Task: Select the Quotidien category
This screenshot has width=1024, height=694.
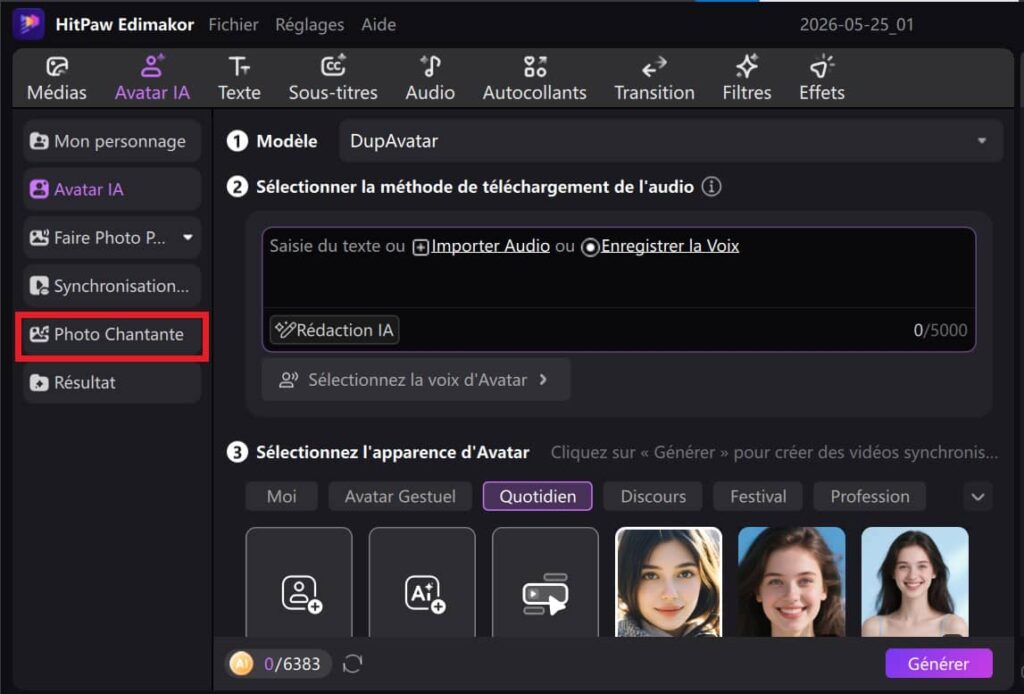Action: point(537,496)
